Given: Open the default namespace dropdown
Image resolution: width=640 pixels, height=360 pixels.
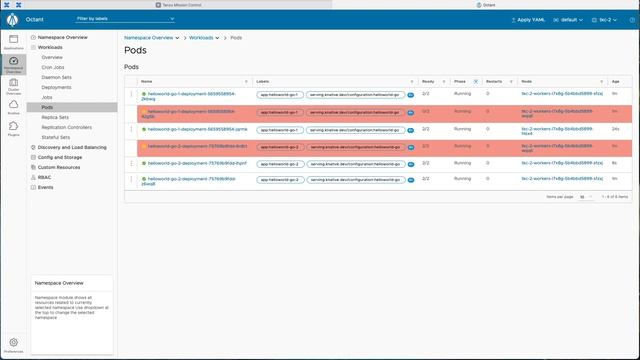Looking at the screenshot, I should point(568,20).
